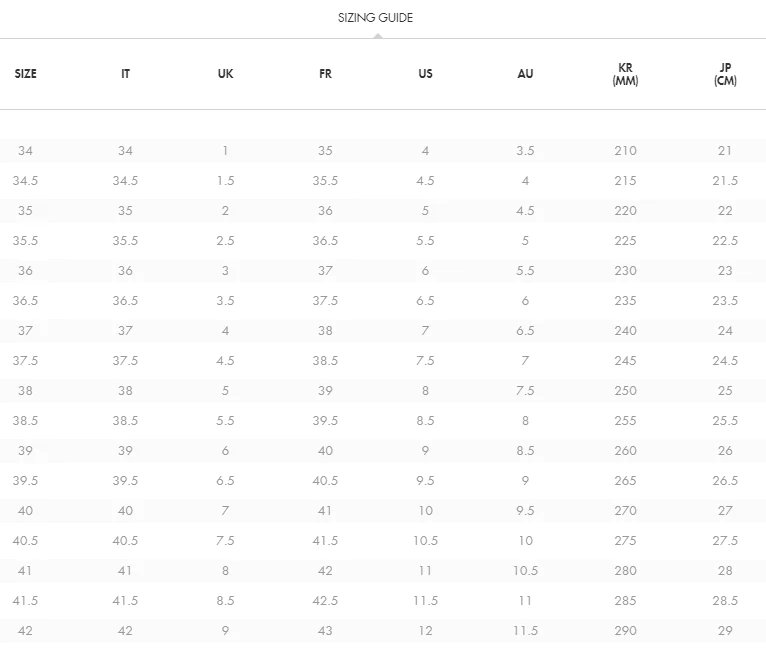Click the 1.5 value in the UK column
Viewport: 766px width, 649px height.
click(x=225, y=181)
